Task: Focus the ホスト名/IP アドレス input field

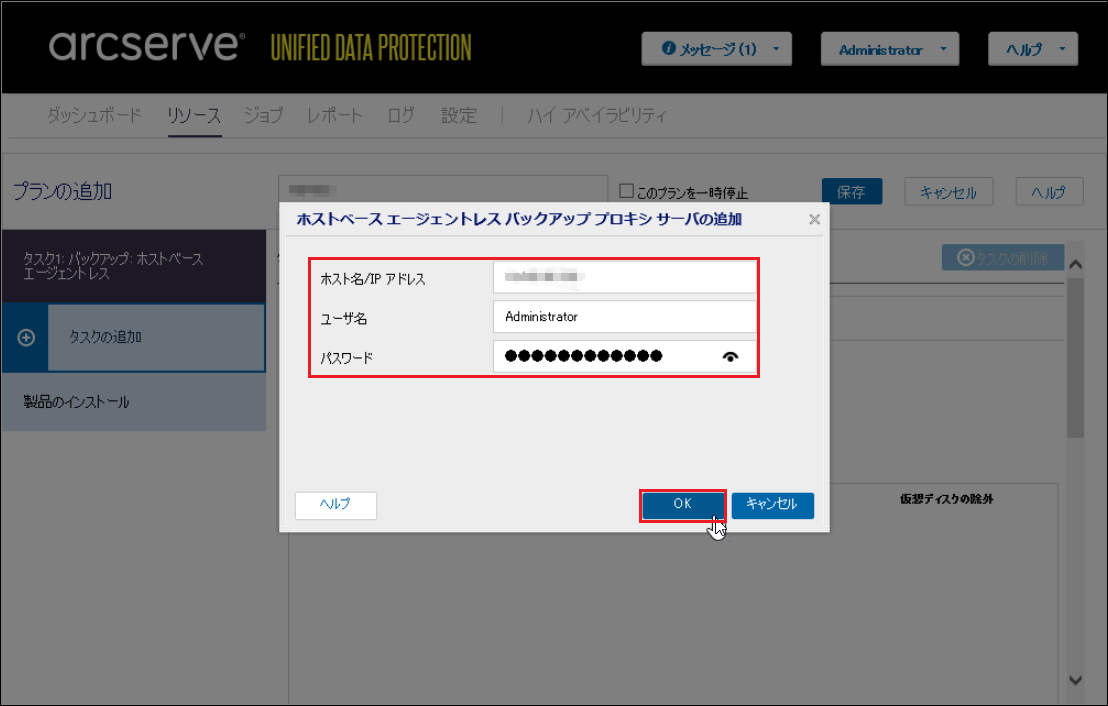Action: point(624,277)
